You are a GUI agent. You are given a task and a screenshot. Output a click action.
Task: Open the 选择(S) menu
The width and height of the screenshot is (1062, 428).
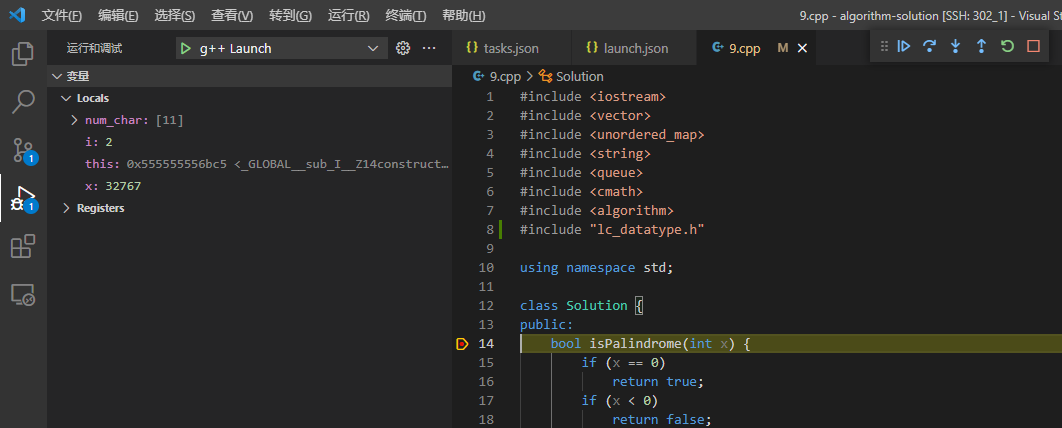(175, 16)
